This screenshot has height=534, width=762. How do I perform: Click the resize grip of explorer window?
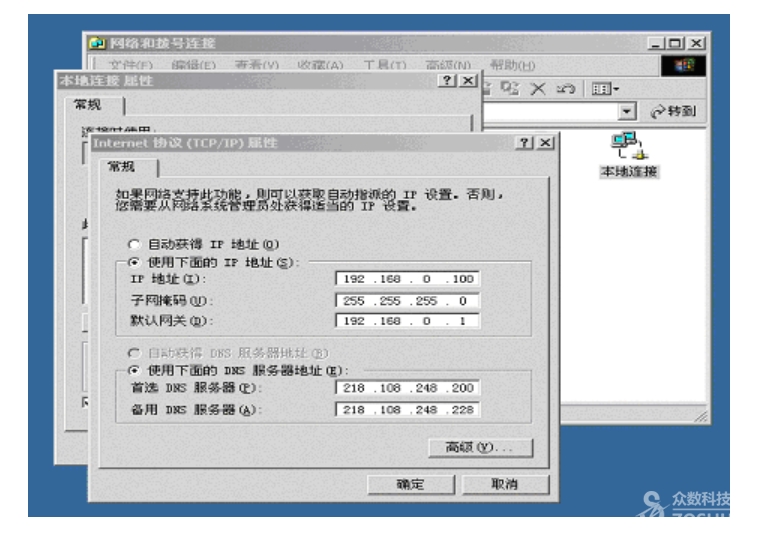click(x=701, y=416)
